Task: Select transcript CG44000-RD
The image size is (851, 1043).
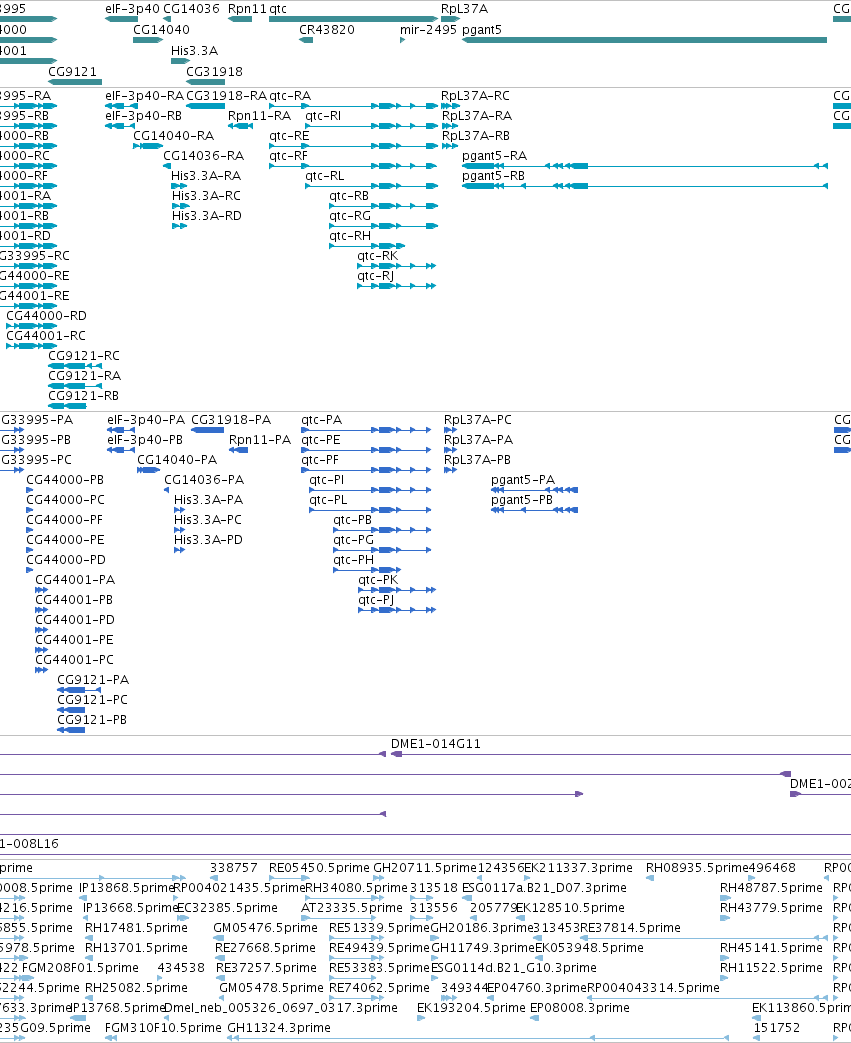Action: (47, 315)
